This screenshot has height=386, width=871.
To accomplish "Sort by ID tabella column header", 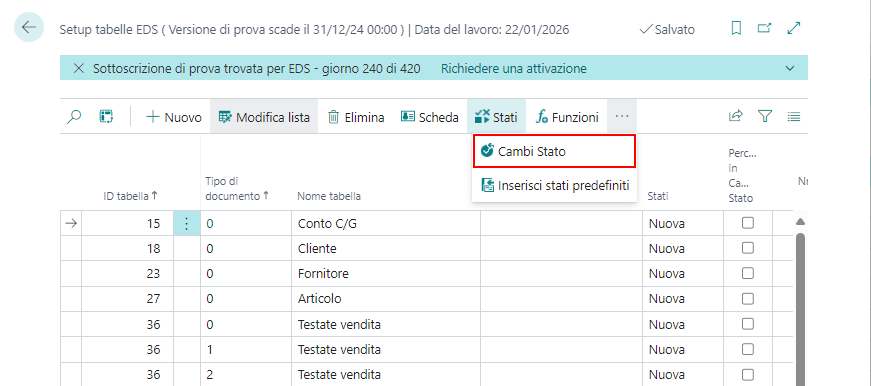I will (131, 195).
